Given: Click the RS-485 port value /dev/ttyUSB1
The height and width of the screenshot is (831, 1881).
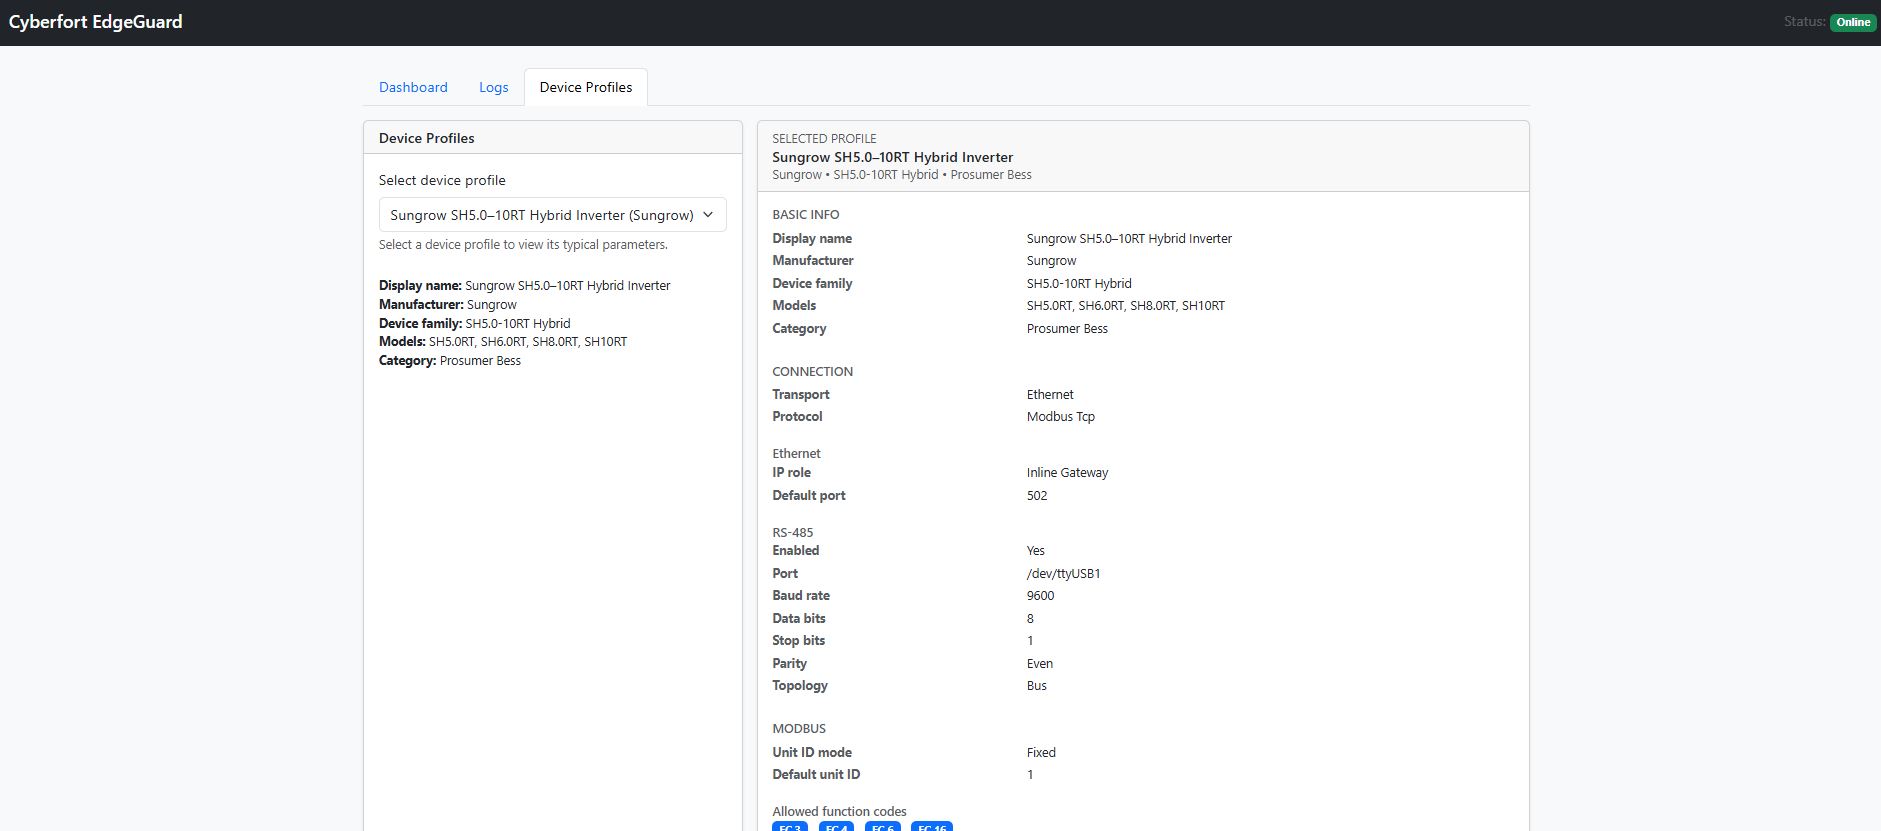Looking at the screenshot, I should [1063, 573].
